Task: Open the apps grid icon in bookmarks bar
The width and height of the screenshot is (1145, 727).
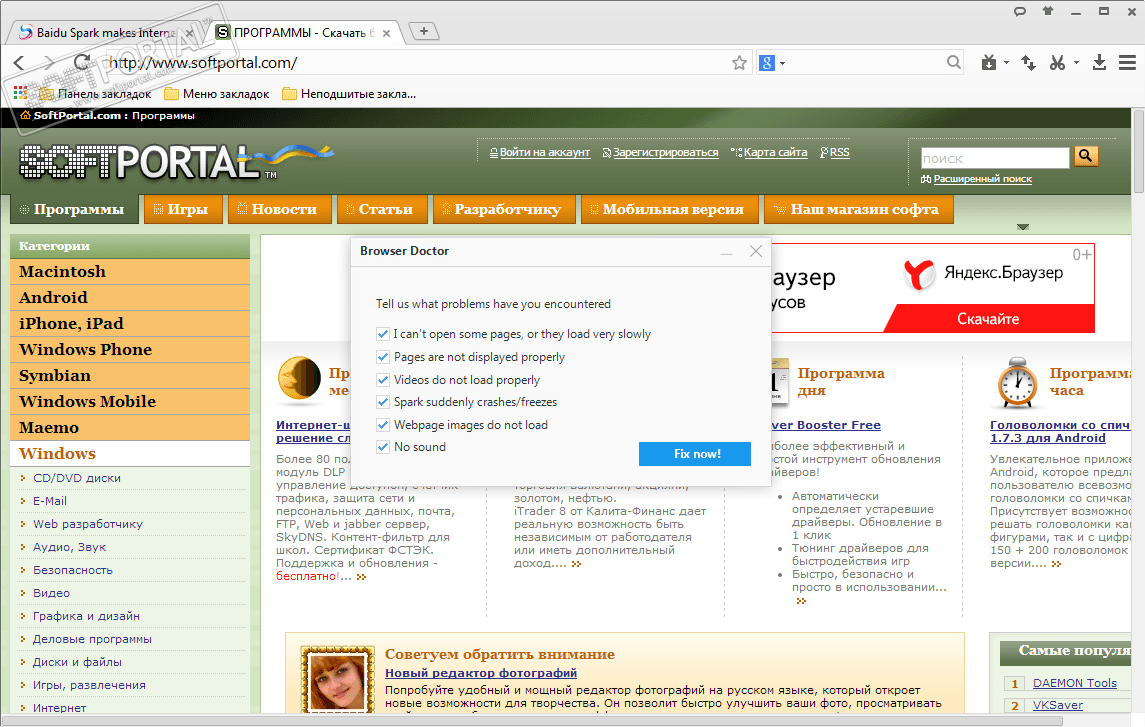Action: pos(20,93)
